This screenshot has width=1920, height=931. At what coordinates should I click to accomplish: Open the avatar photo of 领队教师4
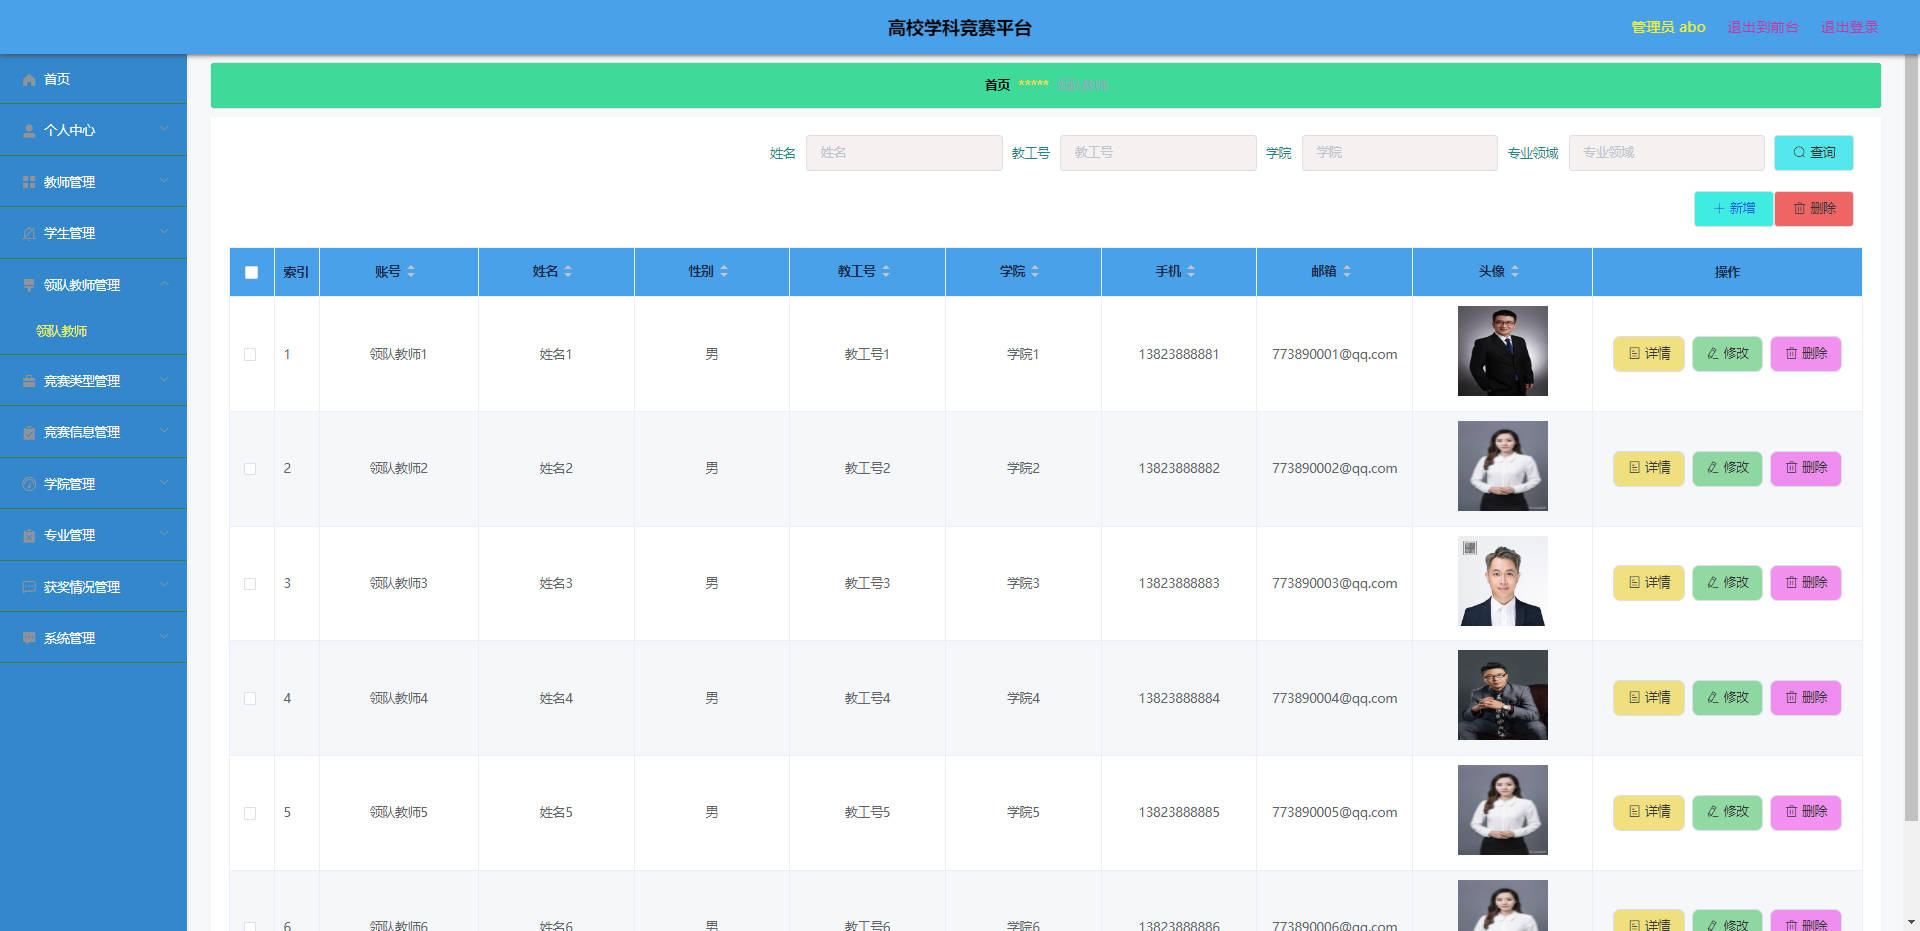(1502, 695)
